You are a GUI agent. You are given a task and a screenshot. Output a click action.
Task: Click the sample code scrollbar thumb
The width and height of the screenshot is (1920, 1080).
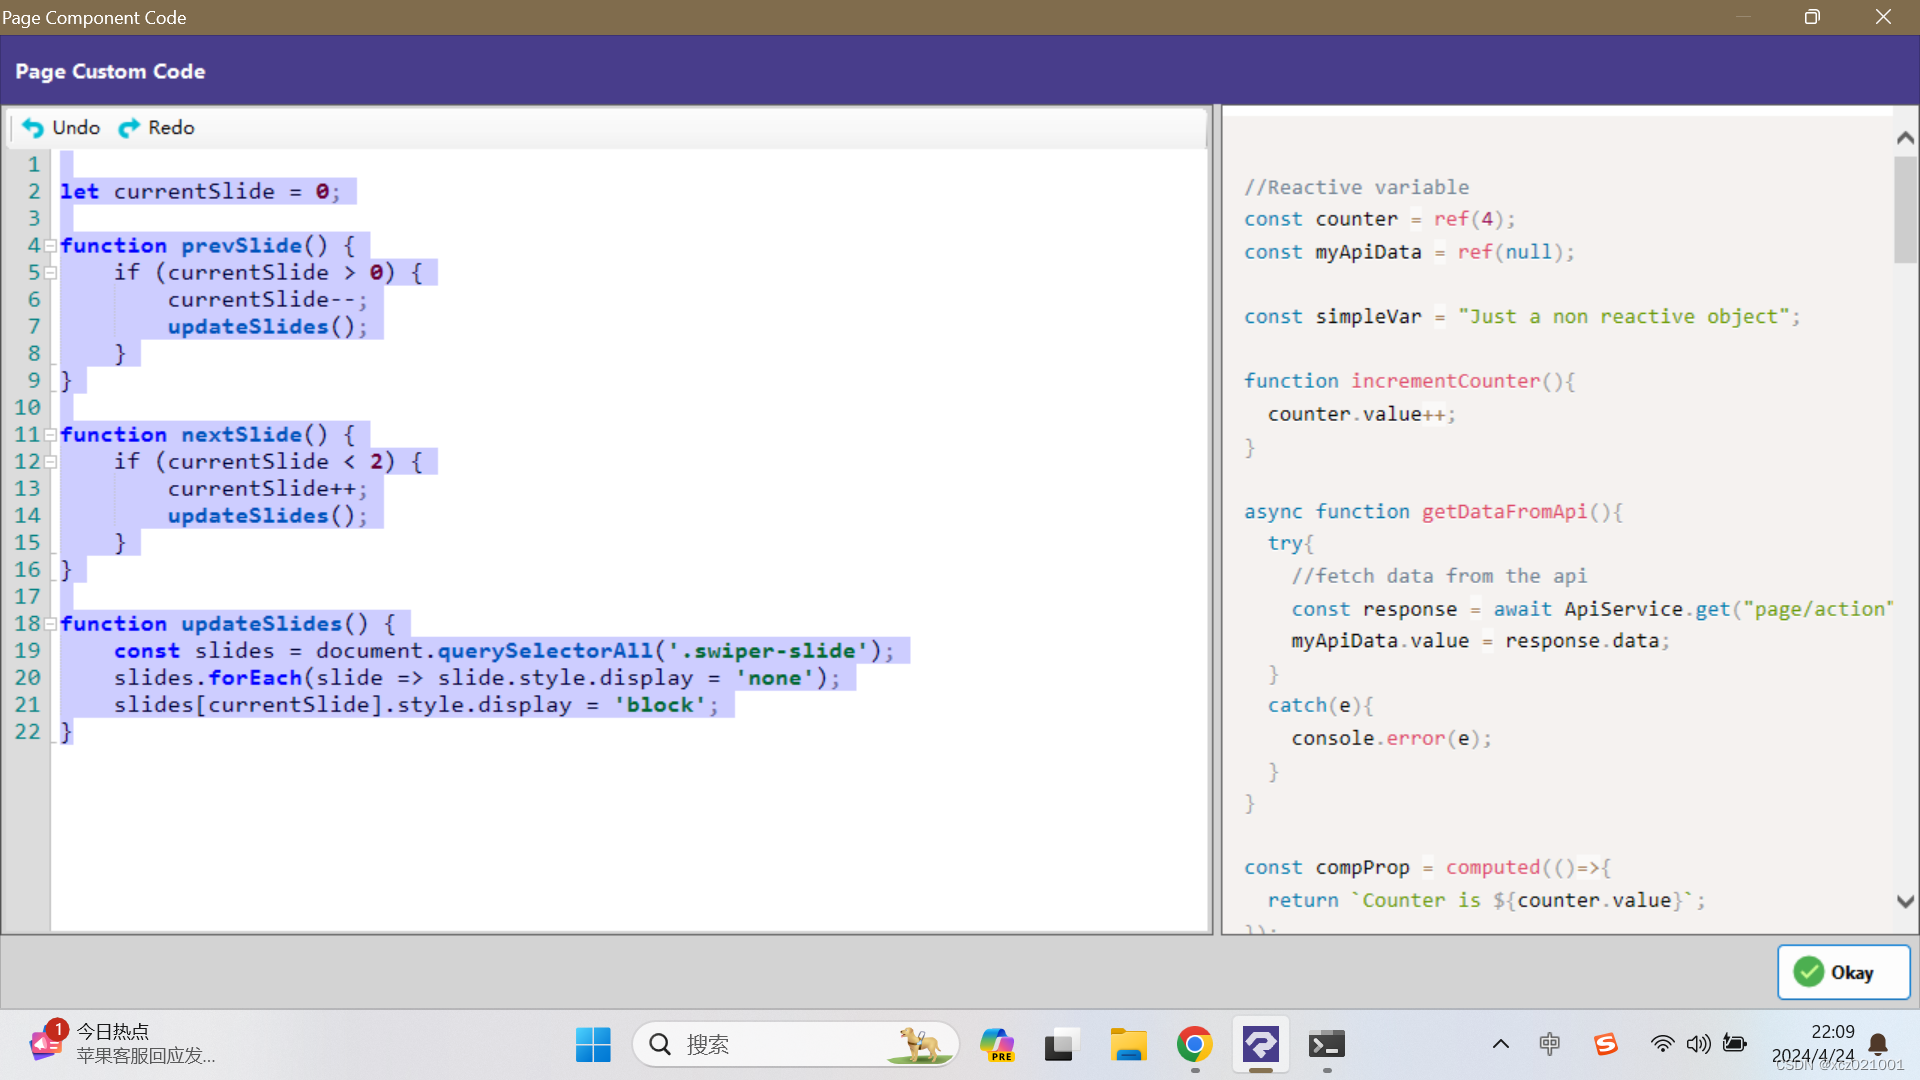click(x=1904, y=210)
